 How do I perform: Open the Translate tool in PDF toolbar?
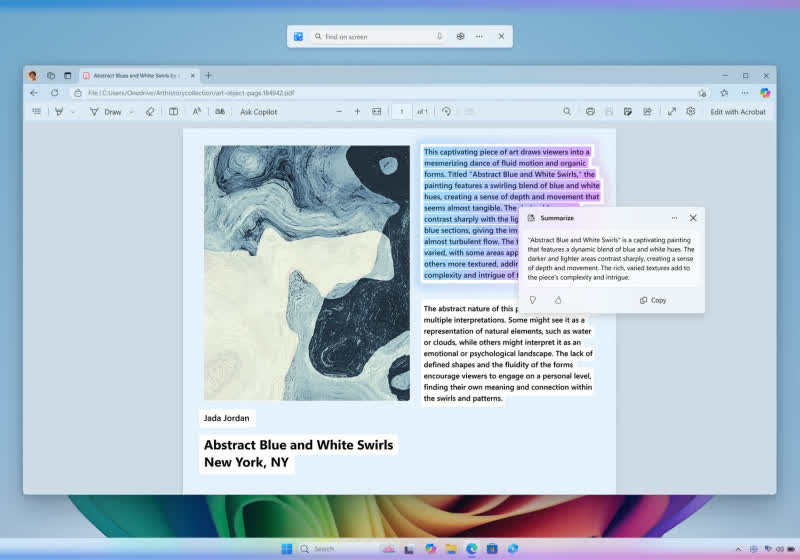pyautogui.click(x=220, y=112)
